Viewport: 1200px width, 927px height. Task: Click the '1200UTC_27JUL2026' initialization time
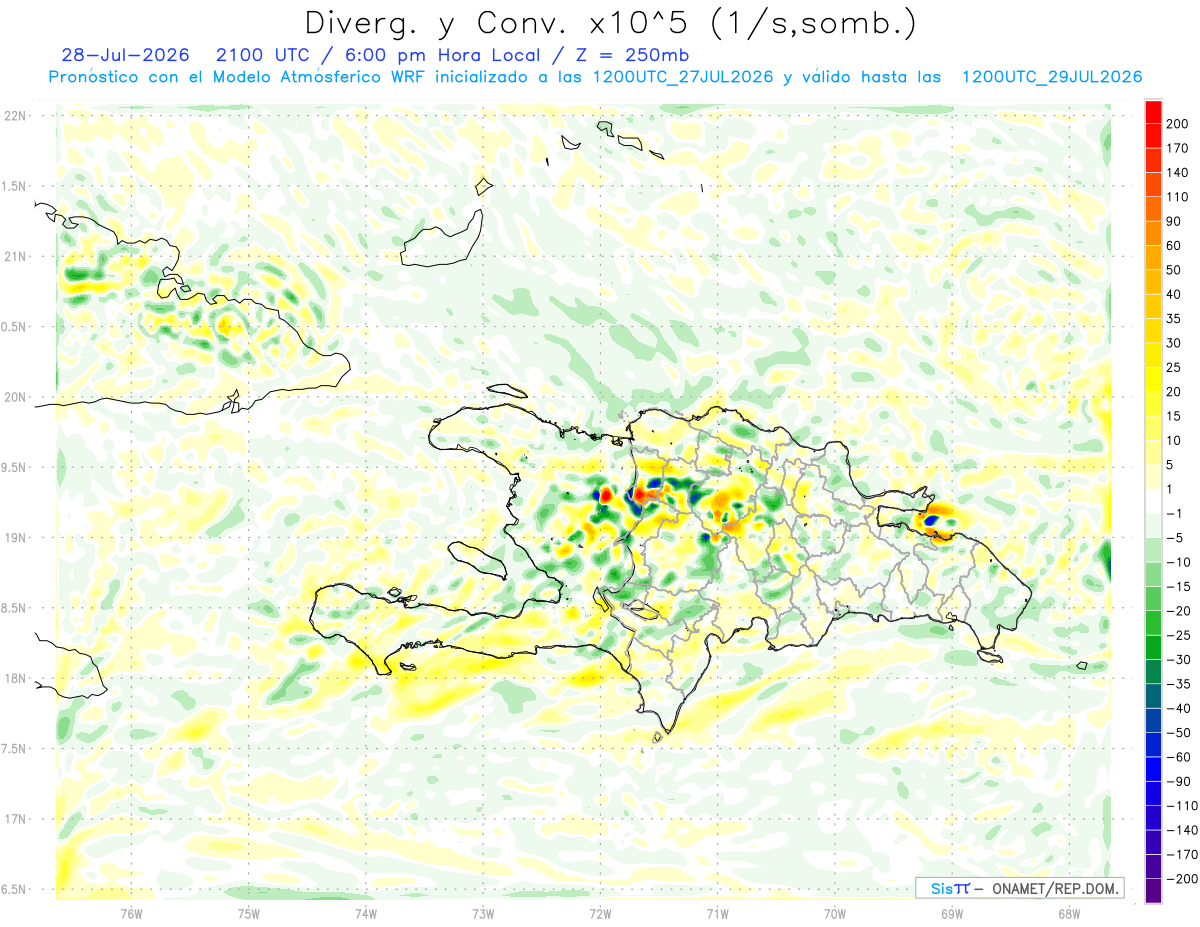coord(682,77)
